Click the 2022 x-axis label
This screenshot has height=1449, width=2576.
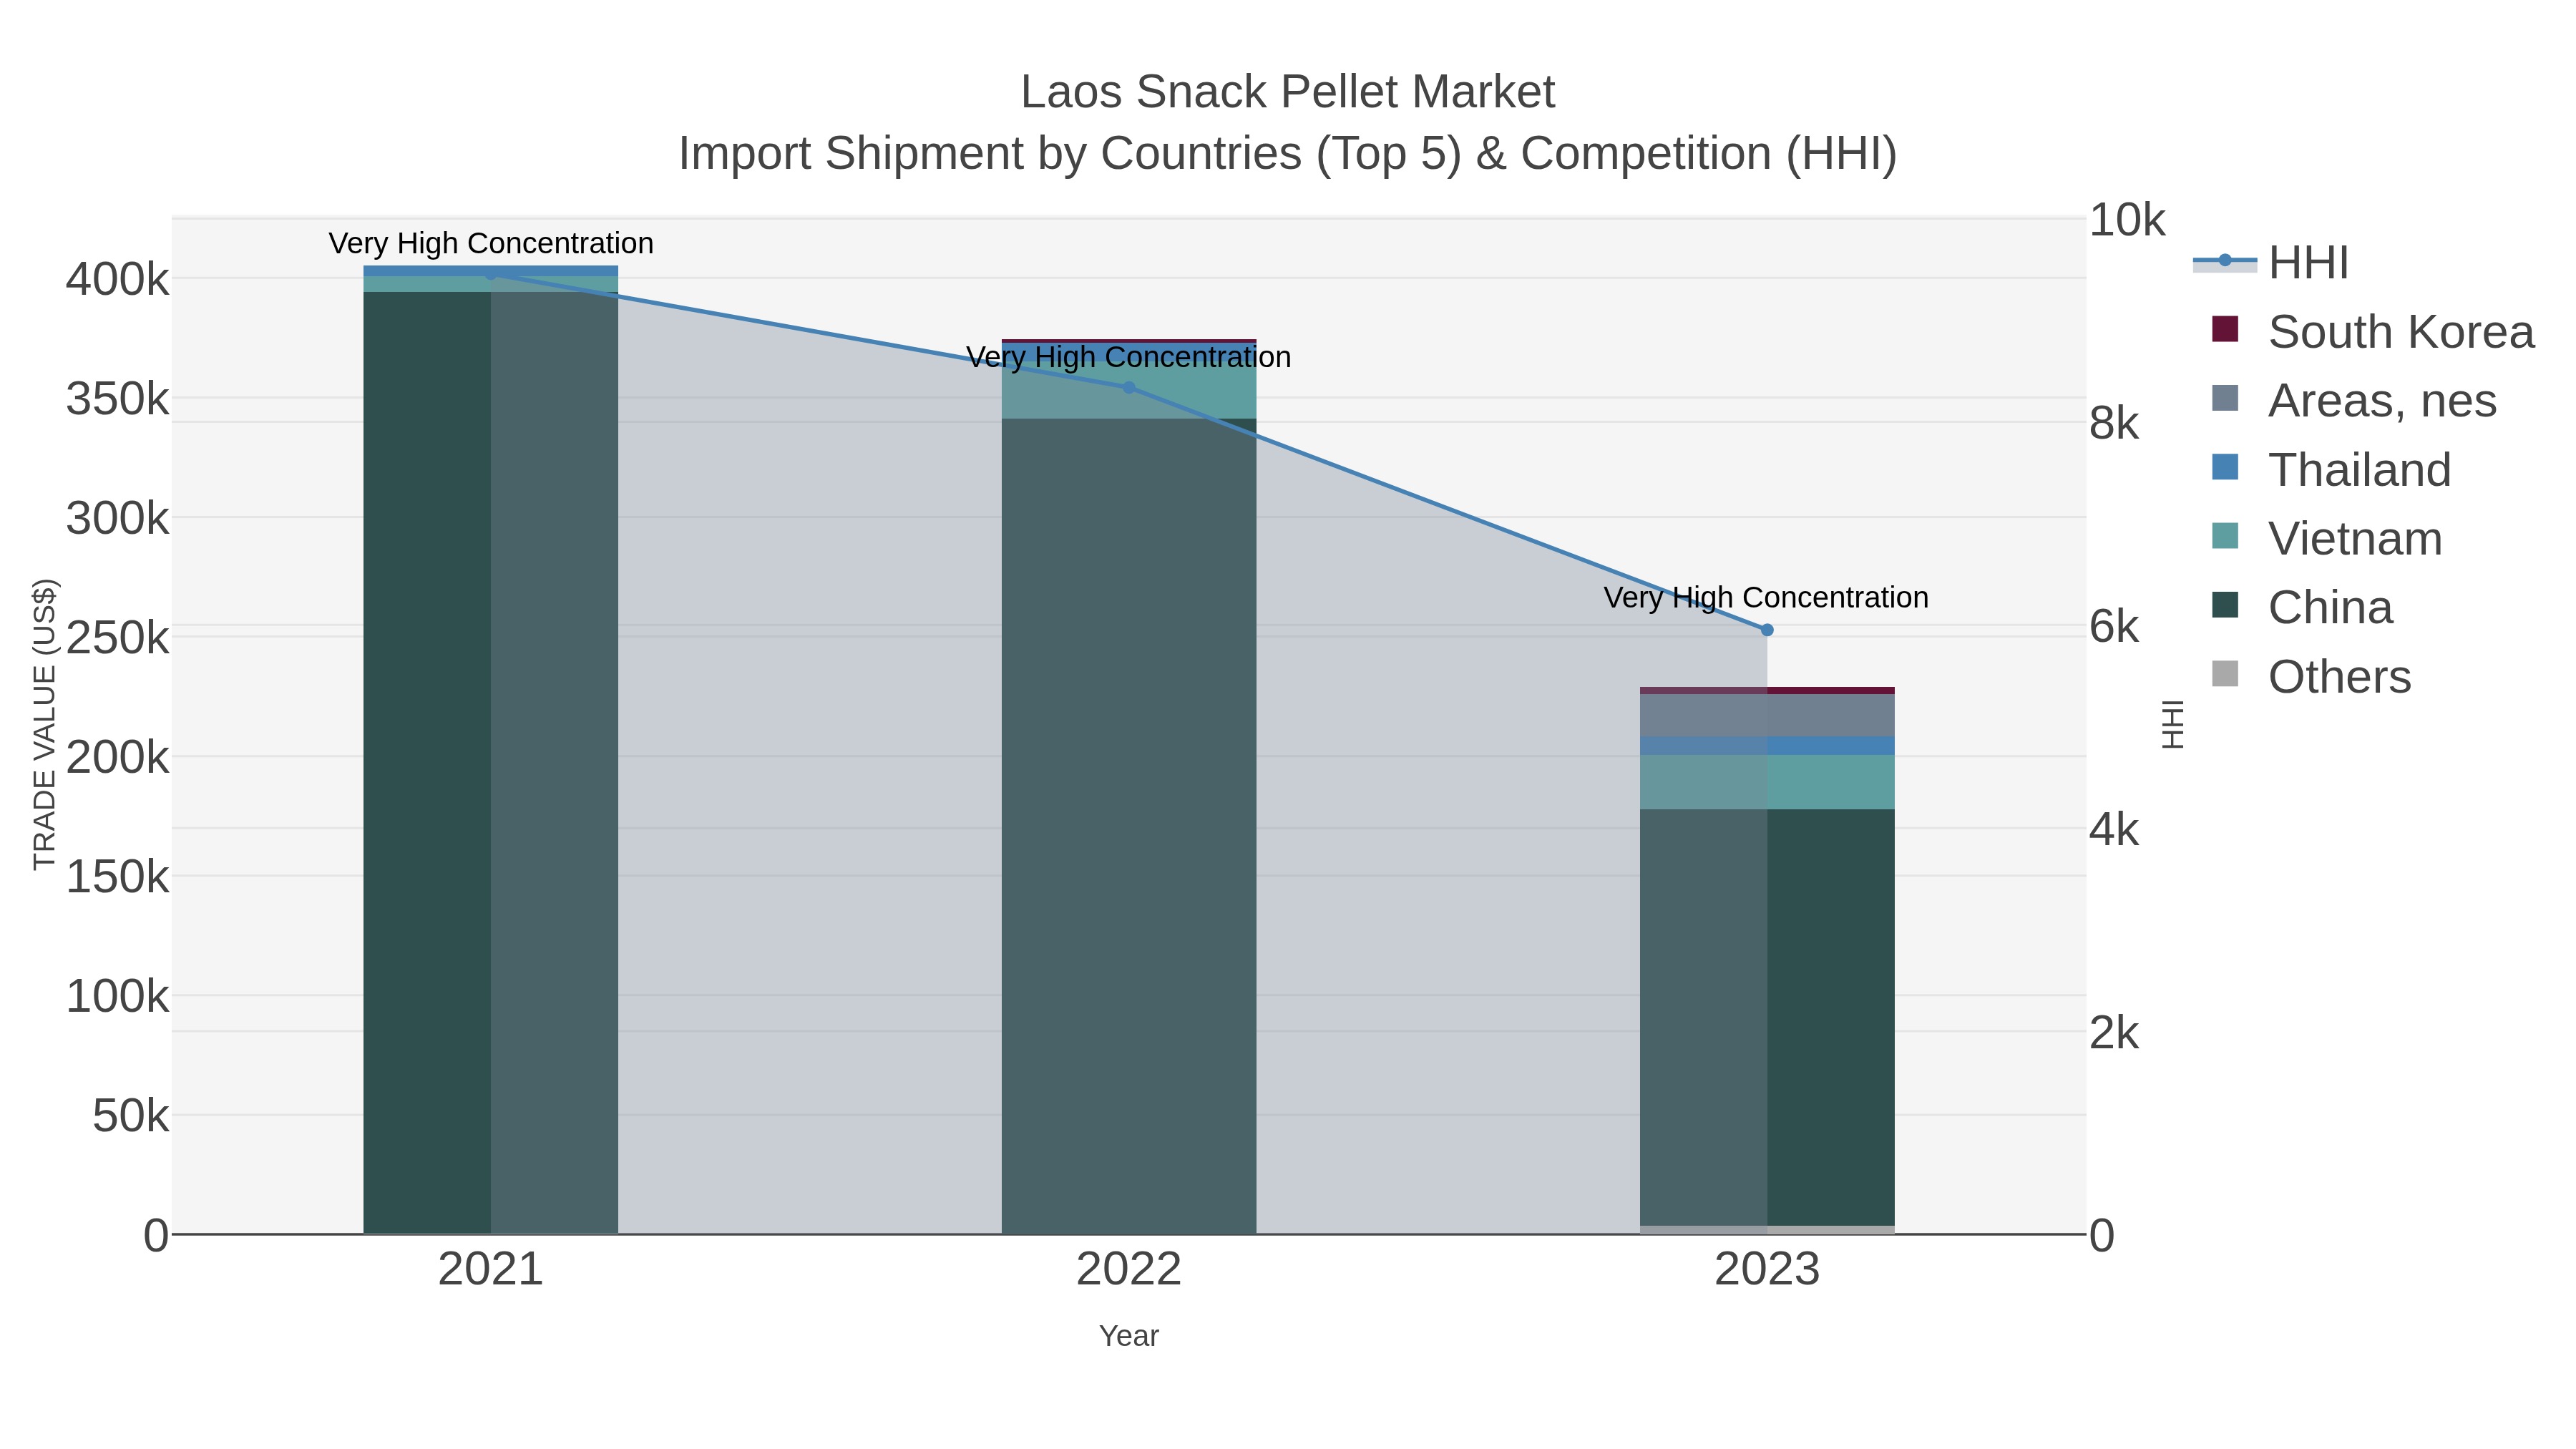point(1129,1270)
